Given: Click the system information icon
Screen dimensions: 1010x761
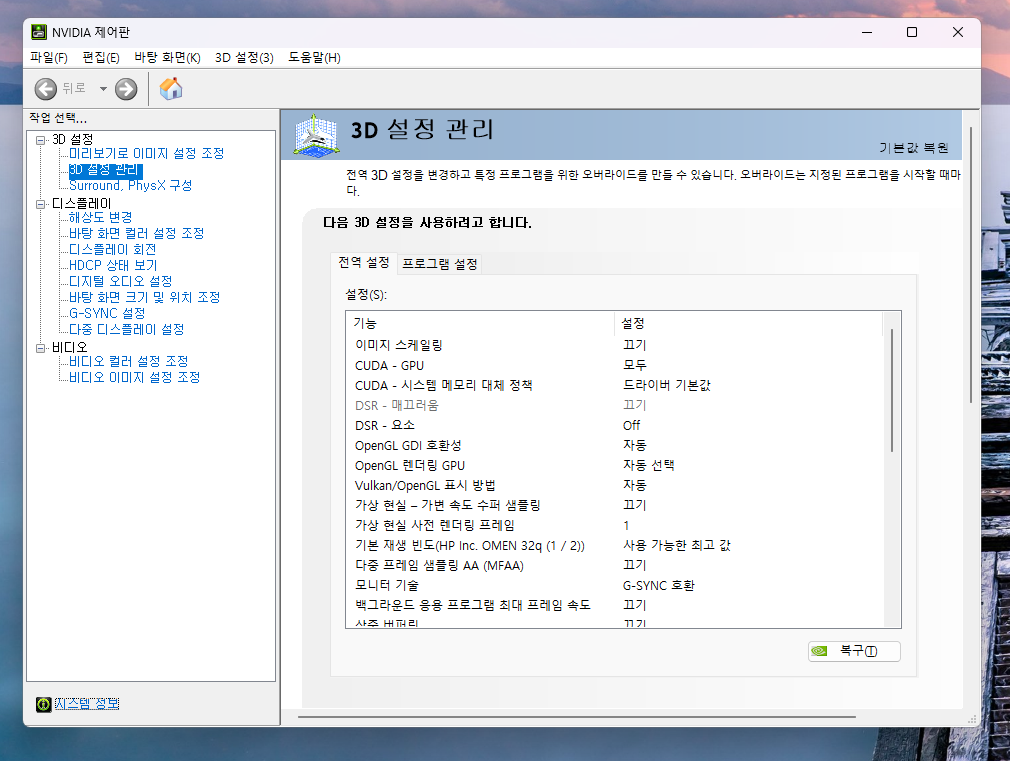Looking at the screenshot, I should pos(43,704).
